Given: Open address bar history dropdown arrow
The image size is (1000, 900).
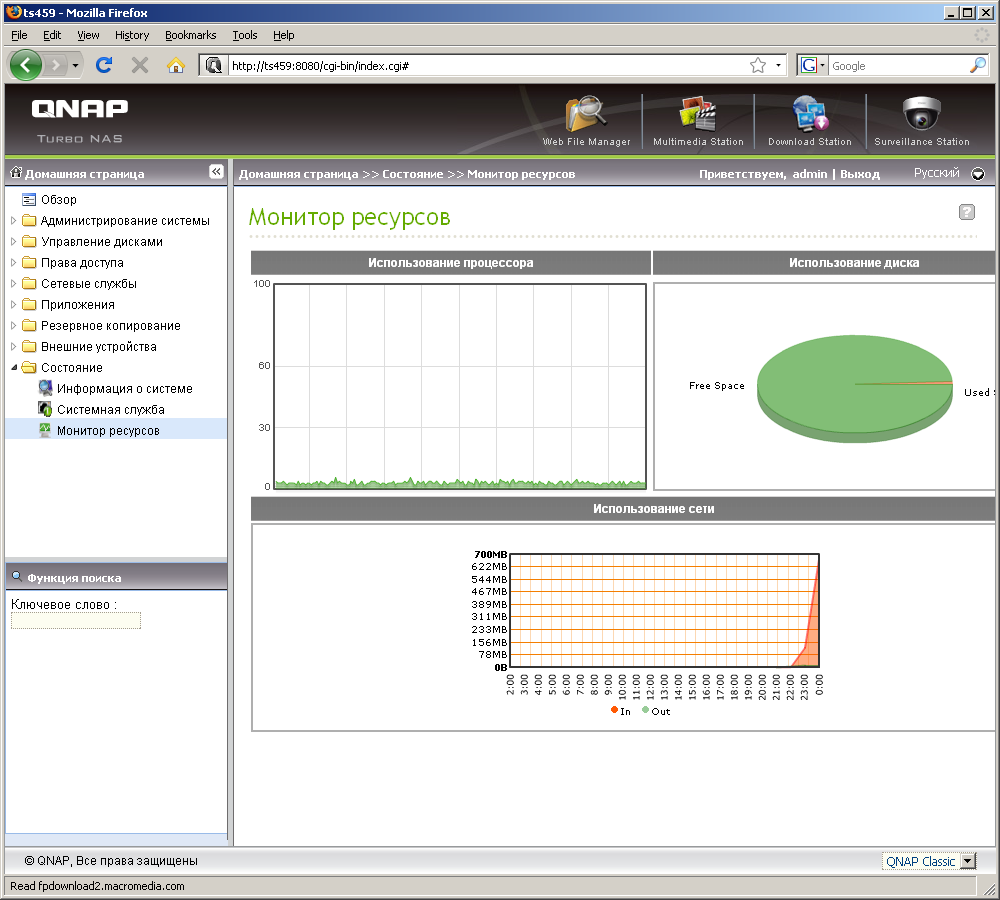Looking at the screenshot, I should (x=778, y=65).
